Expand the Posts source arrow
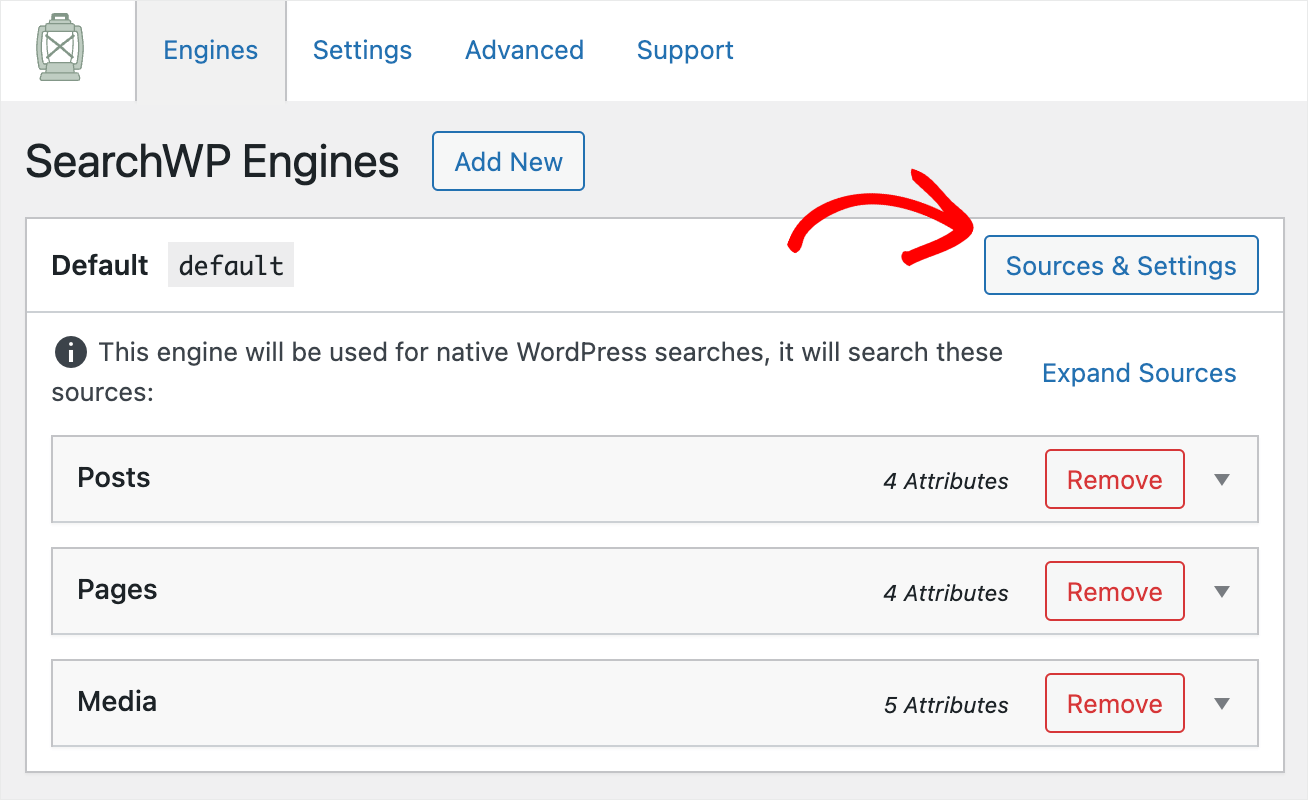This screenshot has height=800, width=1308. coord(1221,480)
